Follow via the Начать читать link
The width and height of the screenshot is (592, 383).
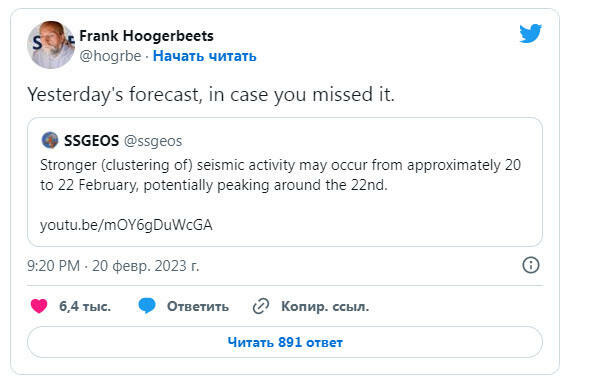[x=205, y=56]
